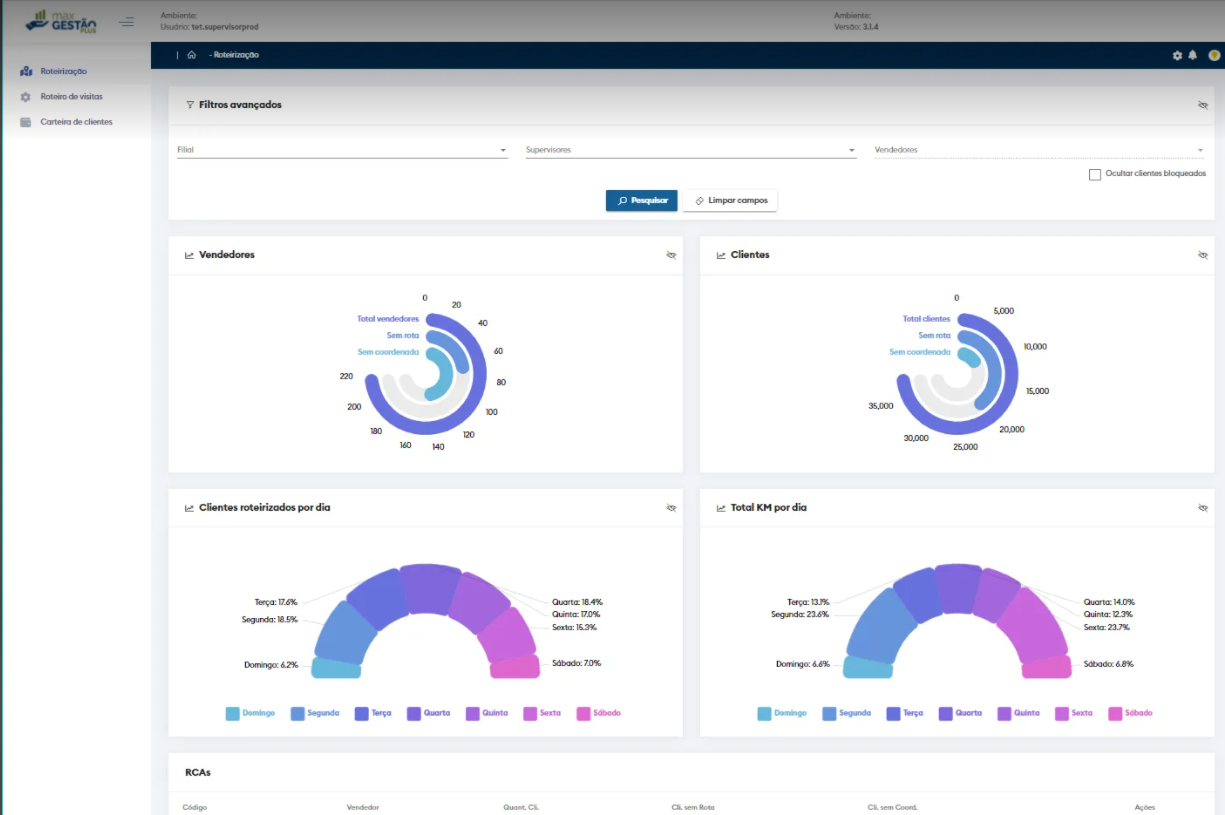Open settings gear icon in top bar
Image resolution: width=1225 pixels, height=815 pixels.
pyautogui.click(x=1177, y=55)
